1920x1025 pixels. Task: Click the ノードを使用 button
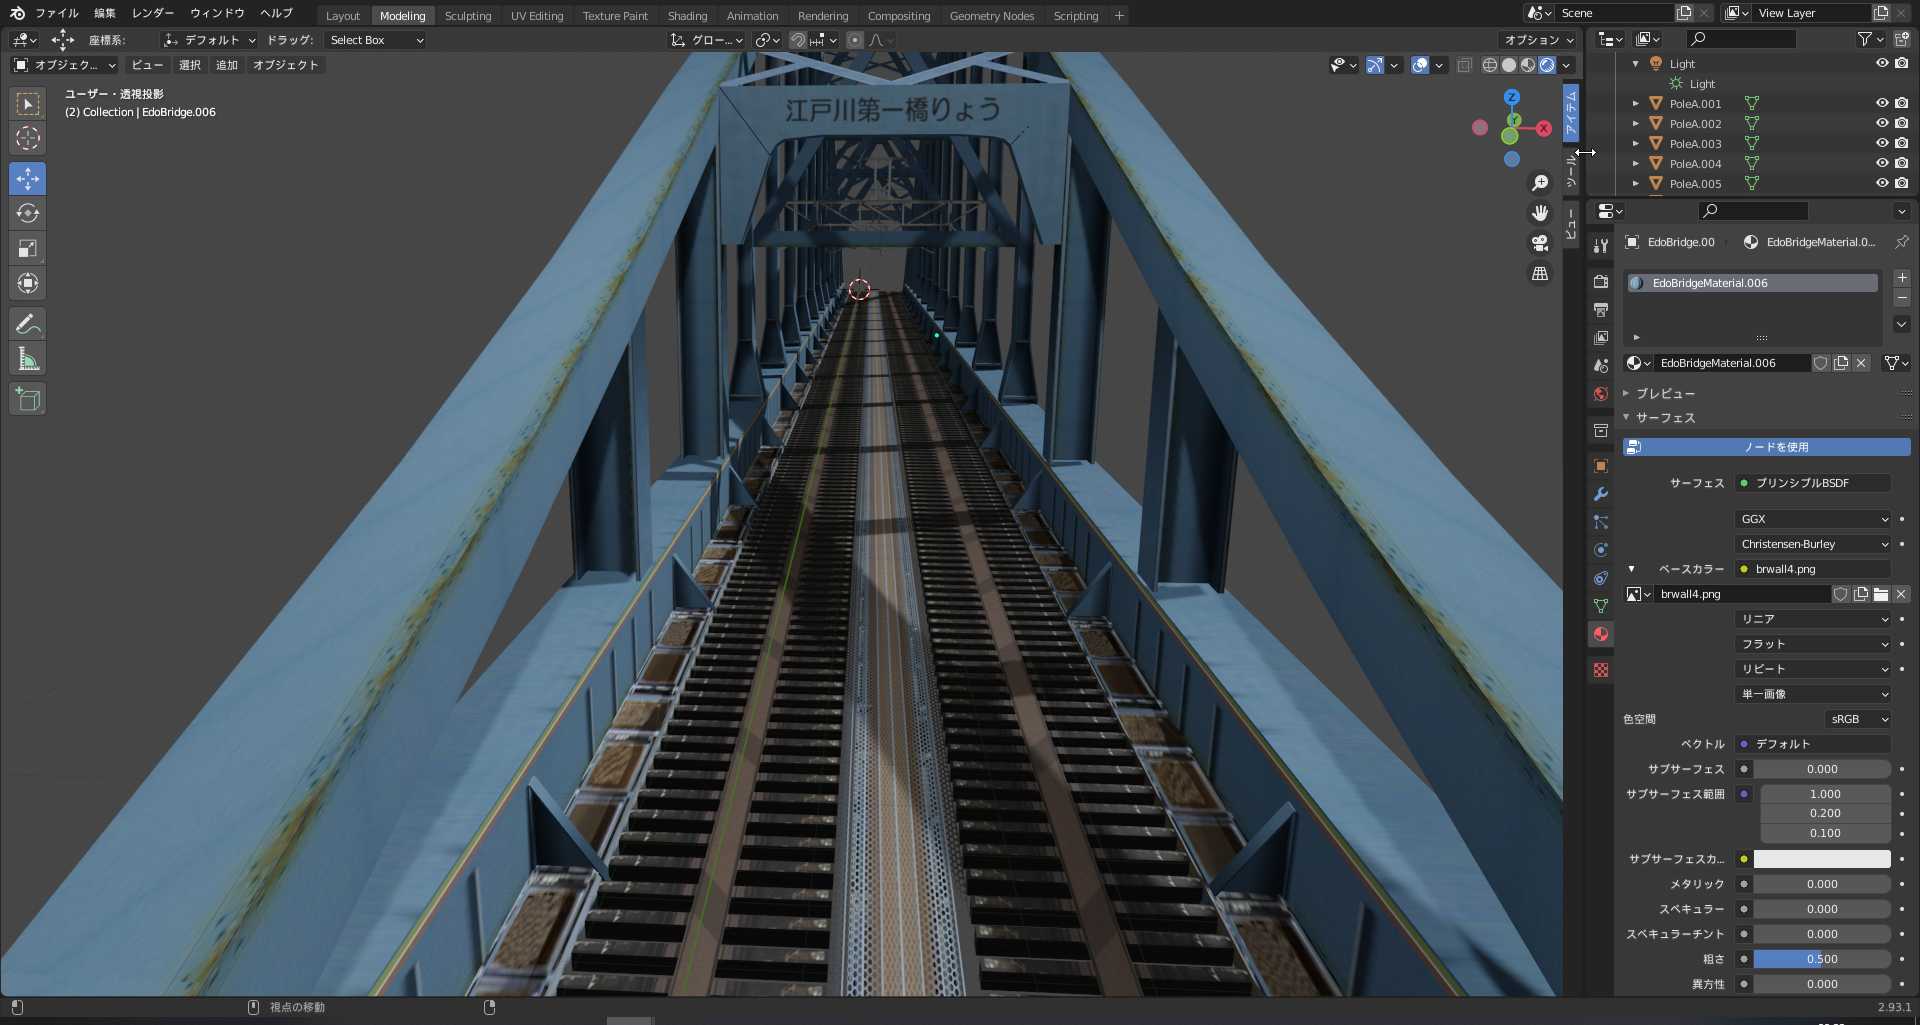tap(1766, 447)
